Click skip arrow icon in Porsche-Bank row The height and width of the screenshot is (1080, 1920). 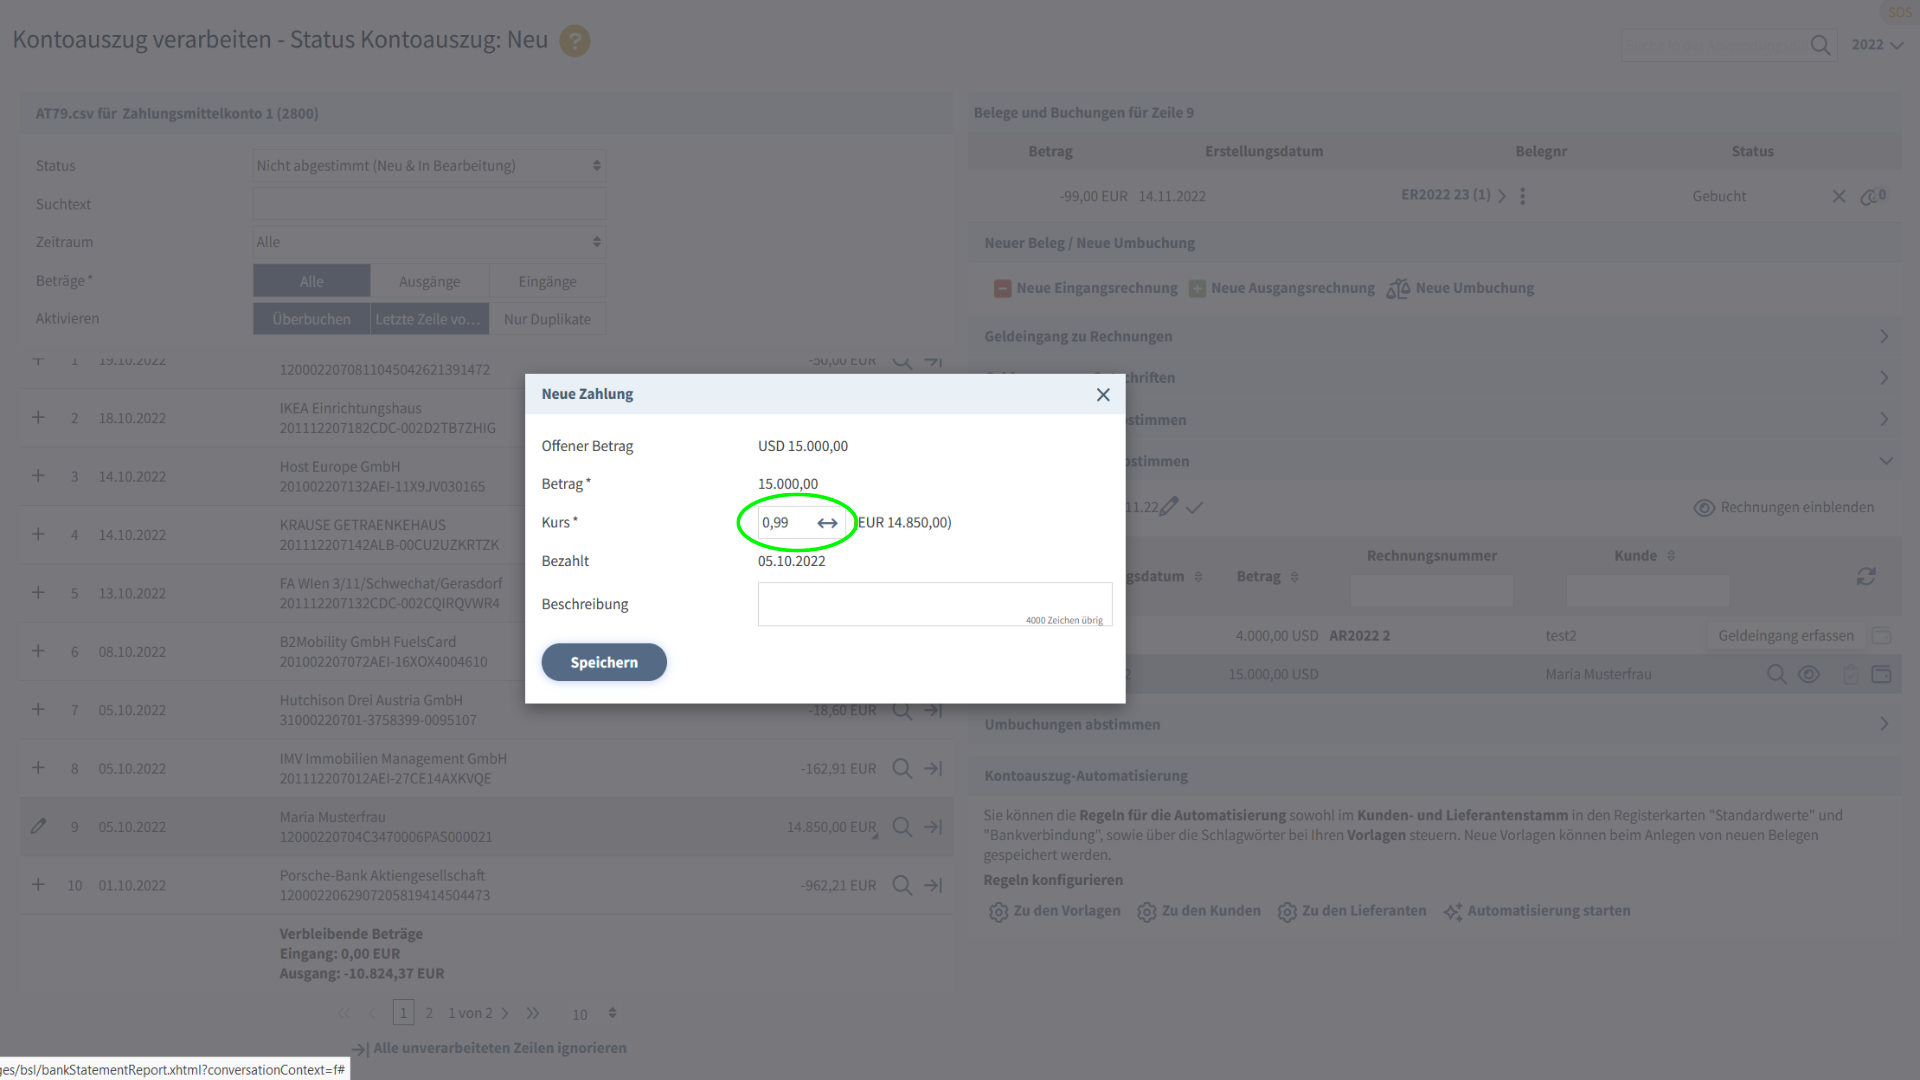(x=933, y=886)
